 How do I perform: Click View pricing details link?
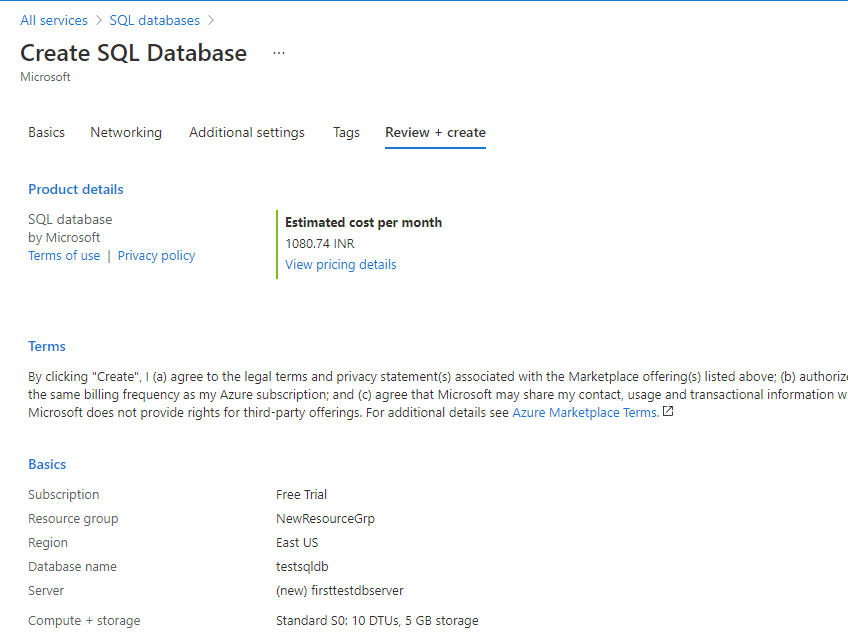click(341, 265)
